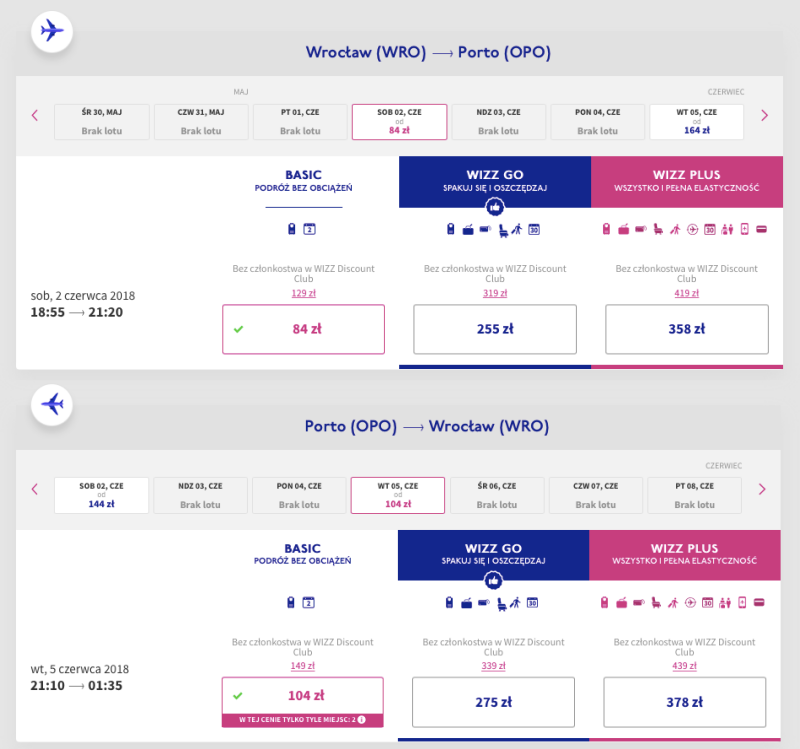Click return WIZZ PLUS fare header

(685, 555)
